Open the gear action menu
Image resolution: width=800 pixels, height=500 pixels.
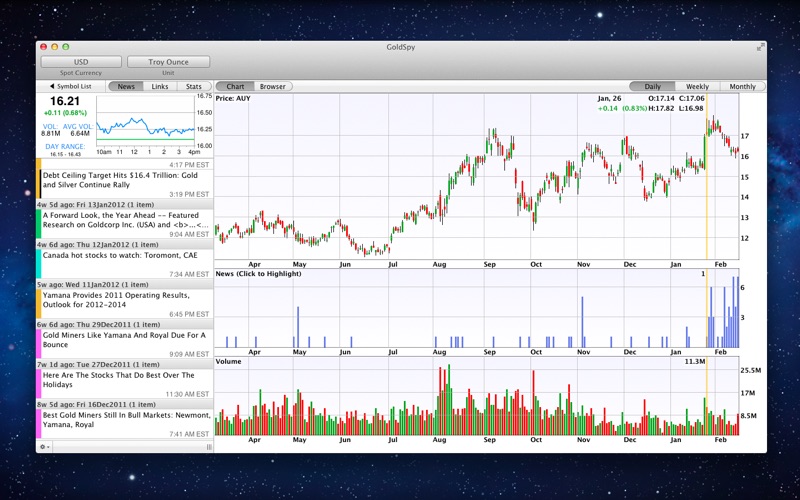click(x=44, y=447)
